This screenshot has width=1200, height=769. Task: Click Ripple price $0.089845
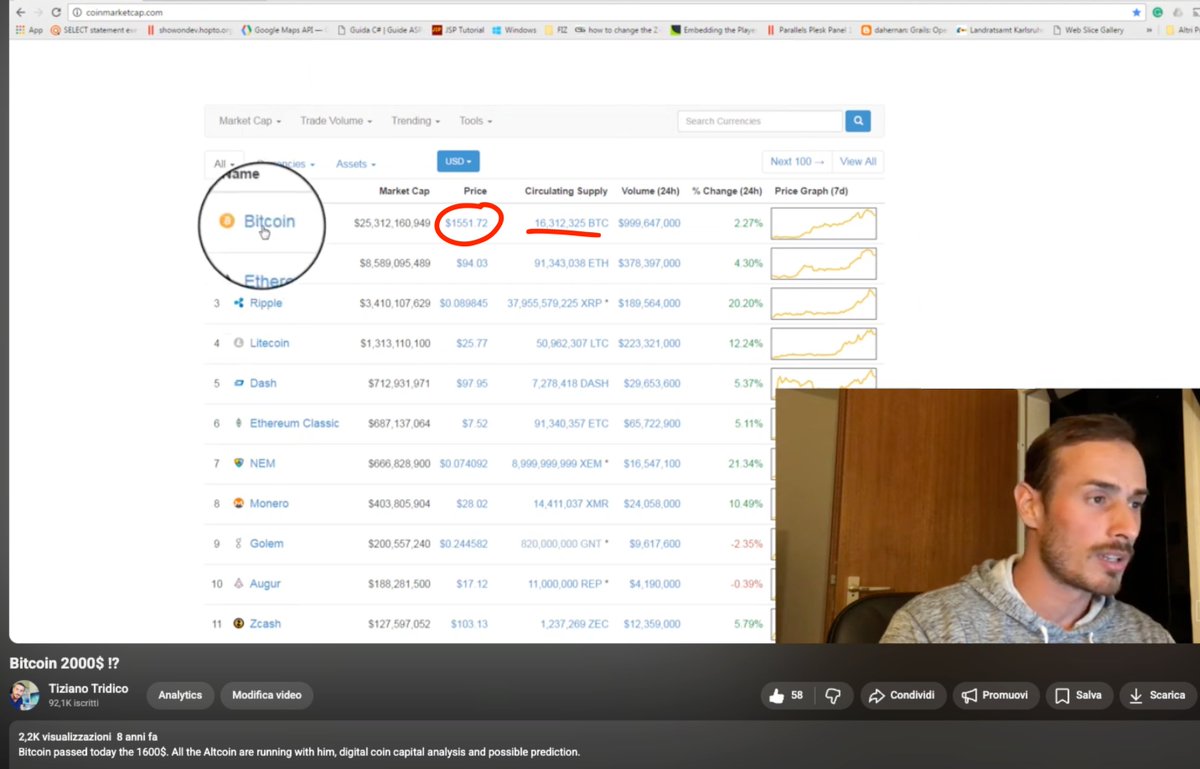(x=464, y=303)
